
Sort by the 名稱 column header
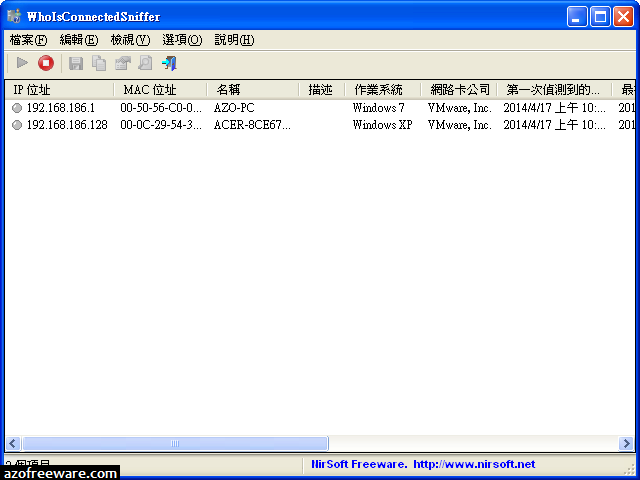pyautogui.click(x=253, y=90)
